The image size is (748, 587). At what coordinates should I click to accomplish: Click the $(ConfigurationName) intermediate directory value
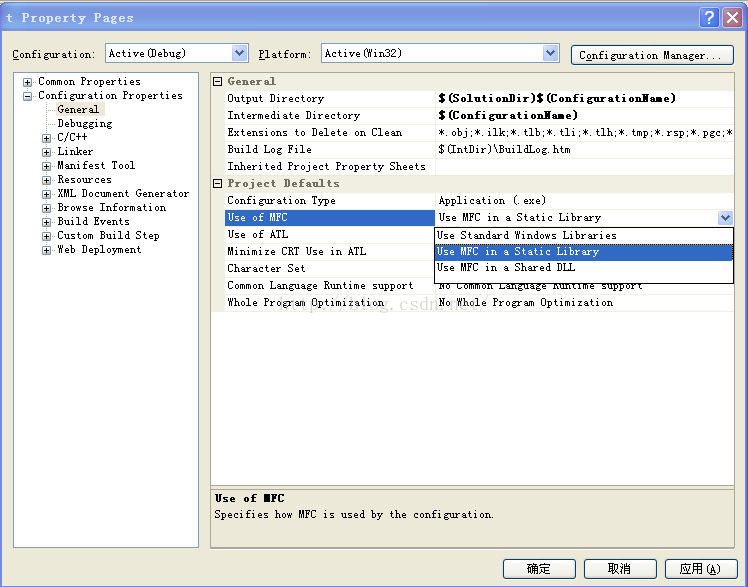point(508,115)
